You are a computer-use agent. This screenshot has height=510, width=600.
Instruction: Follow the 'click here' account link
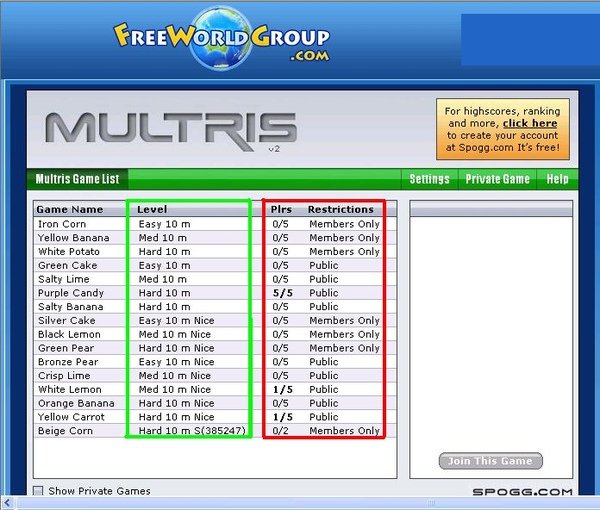(530, 123)
